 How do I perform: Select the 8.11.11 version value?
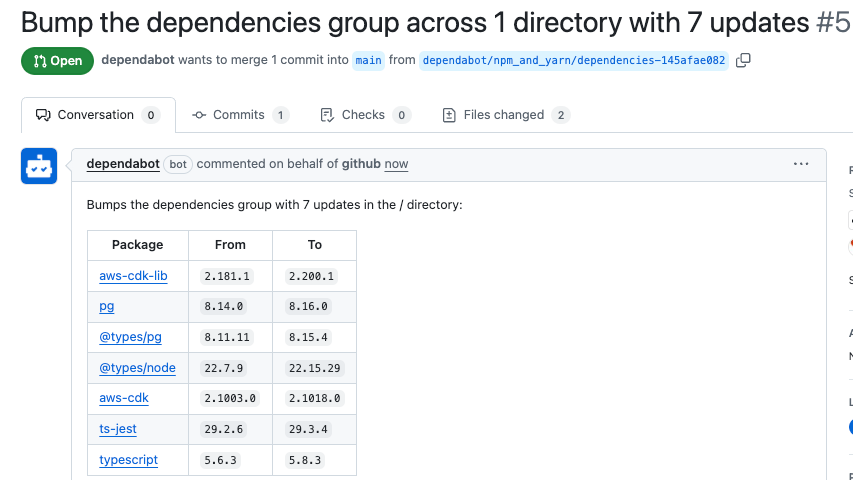click(227, 337)
